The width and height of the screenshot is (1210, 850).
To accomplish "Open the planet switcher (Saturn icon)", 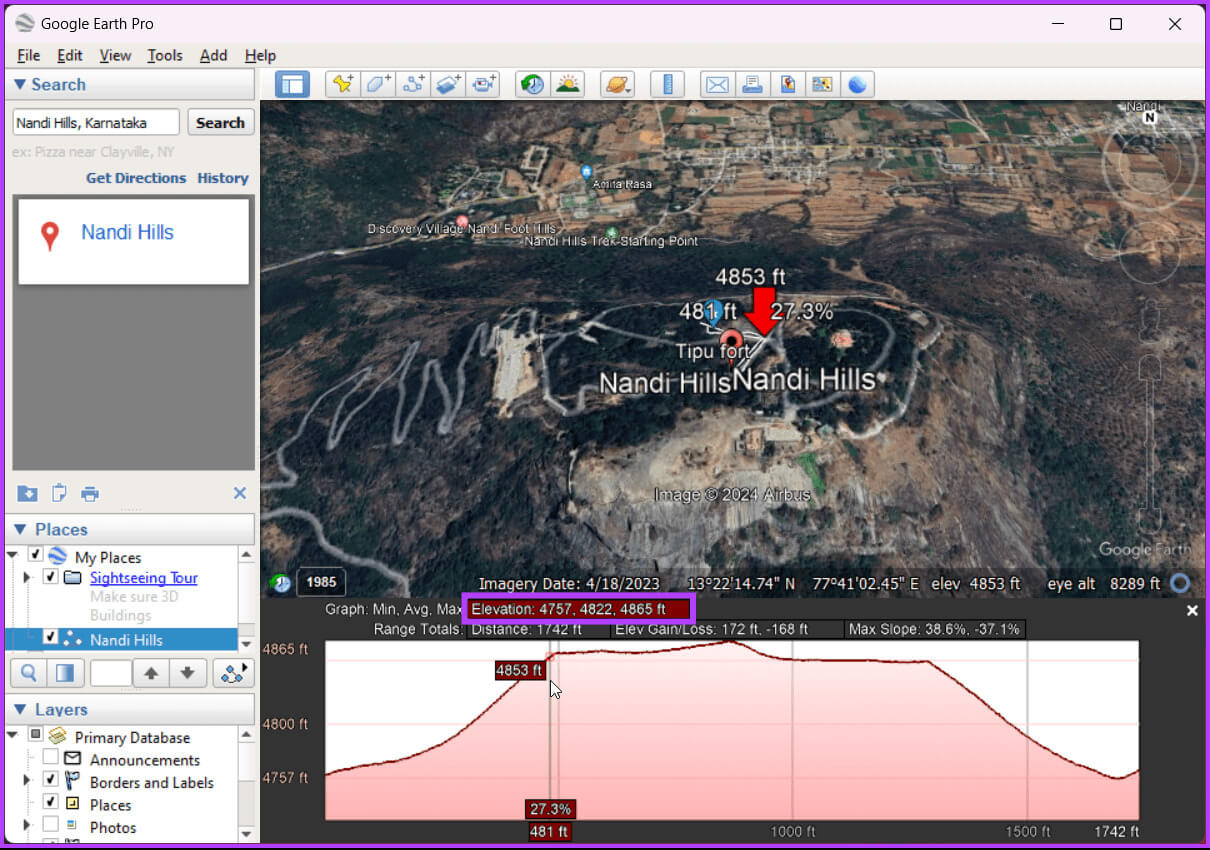I will (617, 85).
